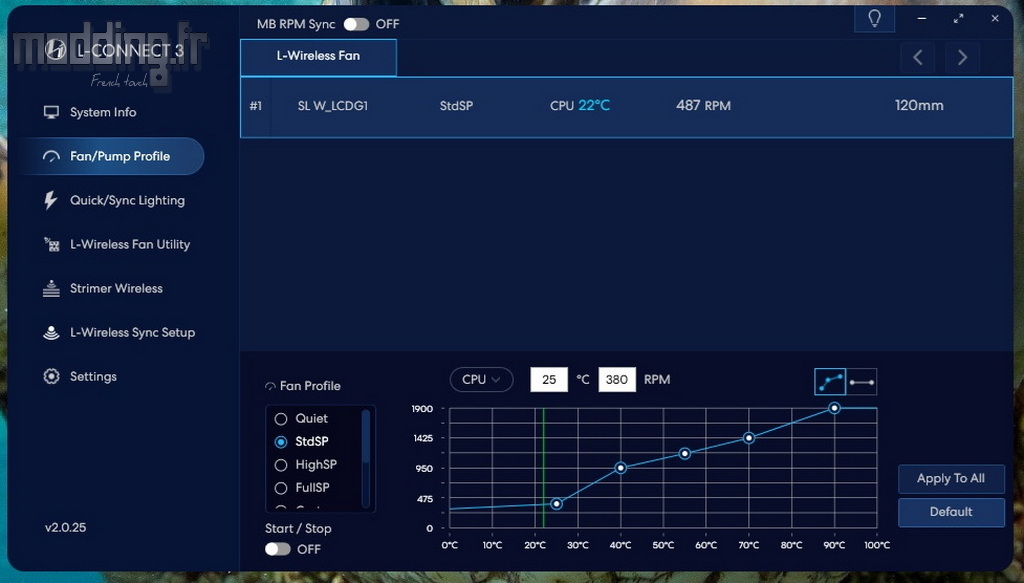The width and height of the screenshot is (1024, 583).
Task: Click the Settings gear icon
Action: [x=51, y=377]
